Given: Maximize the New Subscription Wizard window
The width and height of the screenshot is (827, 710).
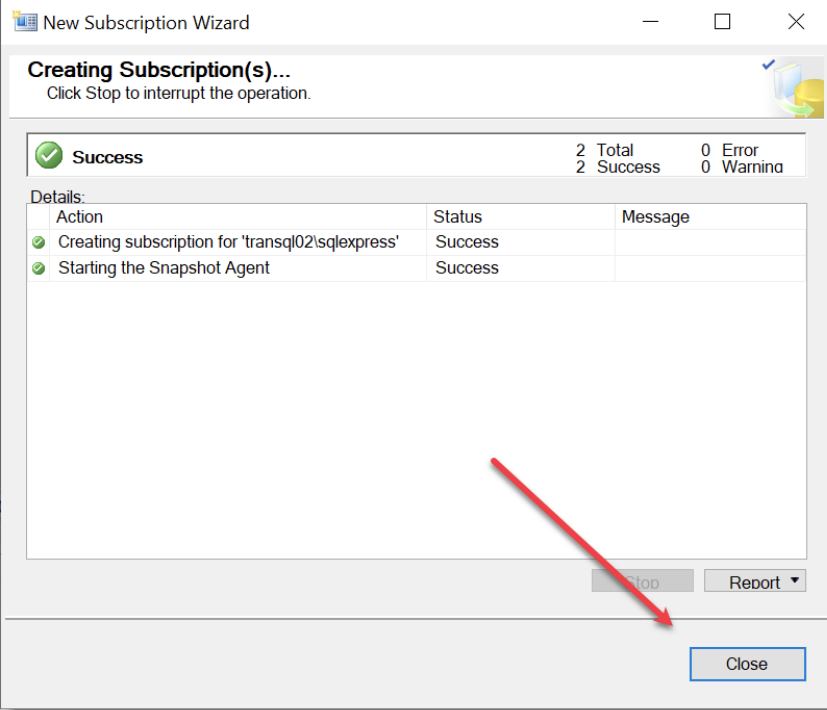Looking at the screenshot, I should (x=722, y=22).
